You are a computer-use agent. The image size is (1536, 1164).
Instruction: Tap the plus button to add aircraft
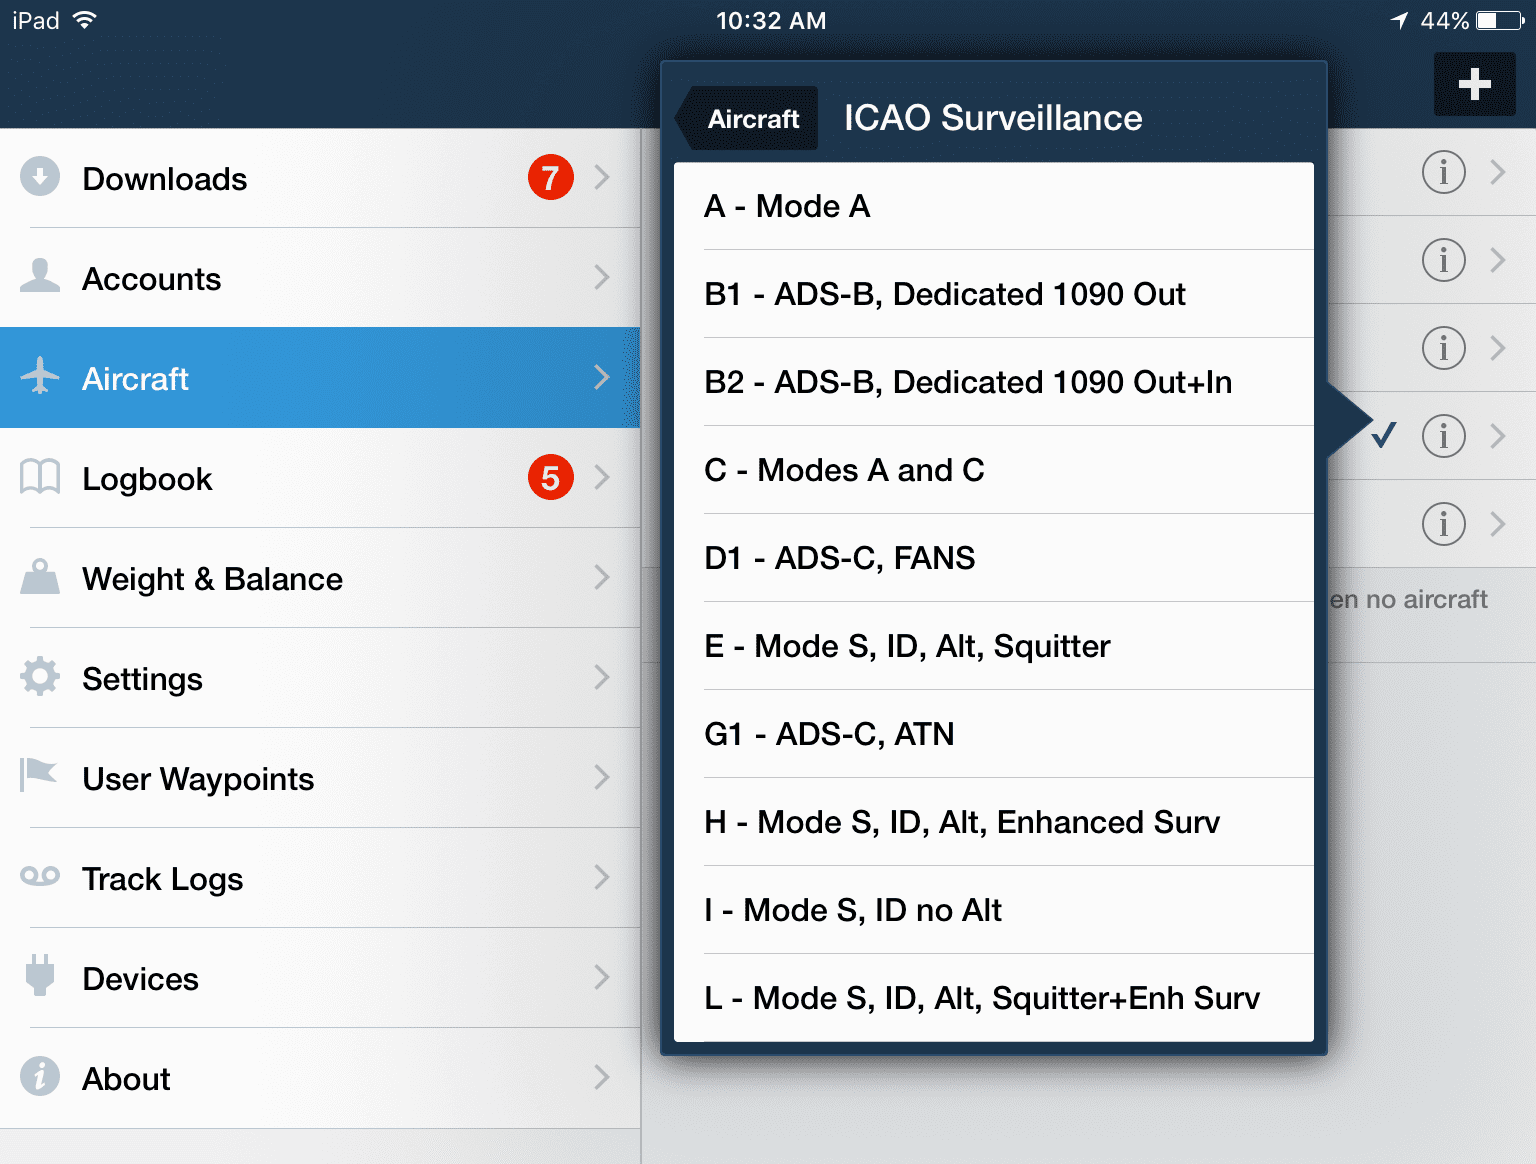coord(1474,84)
